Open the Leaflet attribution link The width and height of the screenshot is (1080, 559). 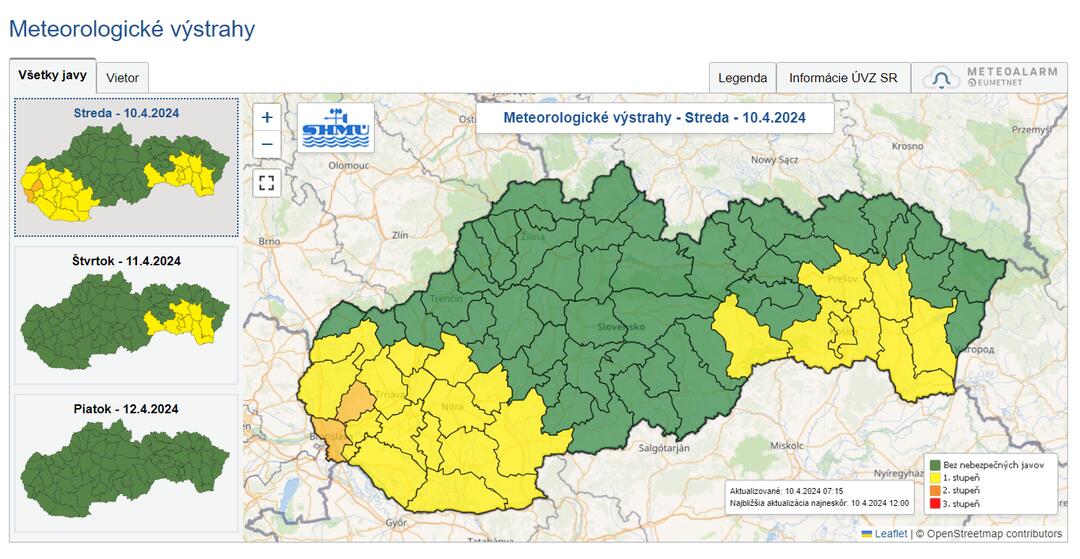(x=890, y=534)
